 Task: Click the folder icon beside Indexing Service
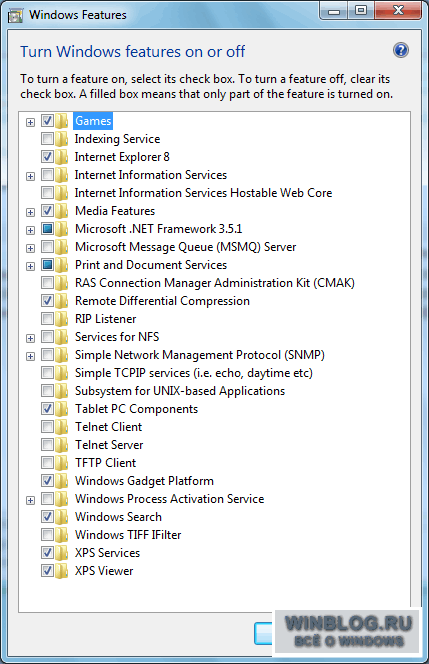coord(62,139)
